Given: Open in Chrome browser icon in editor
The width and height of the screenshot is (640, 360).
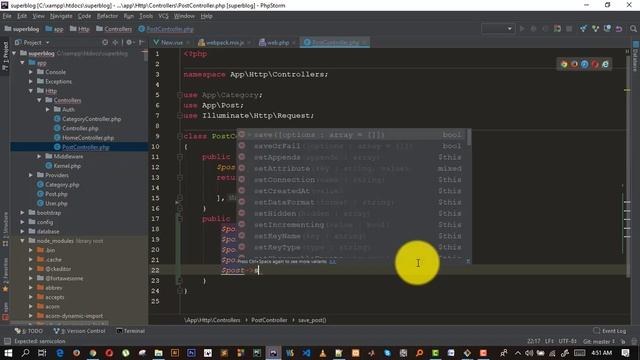Looking at the screenshot, I should (x=564, y=64).
